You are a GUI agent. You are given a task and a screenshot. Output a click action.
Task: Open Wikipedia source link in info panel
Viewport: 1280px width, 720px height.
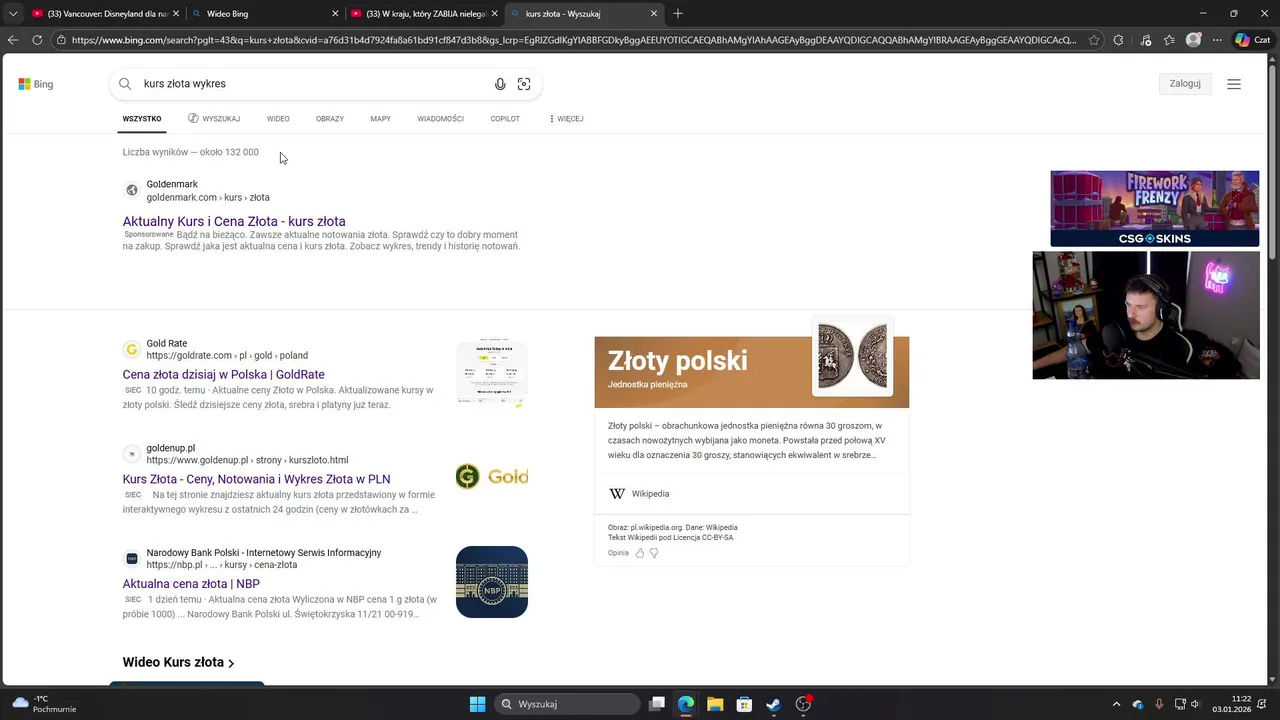(640, 494)
